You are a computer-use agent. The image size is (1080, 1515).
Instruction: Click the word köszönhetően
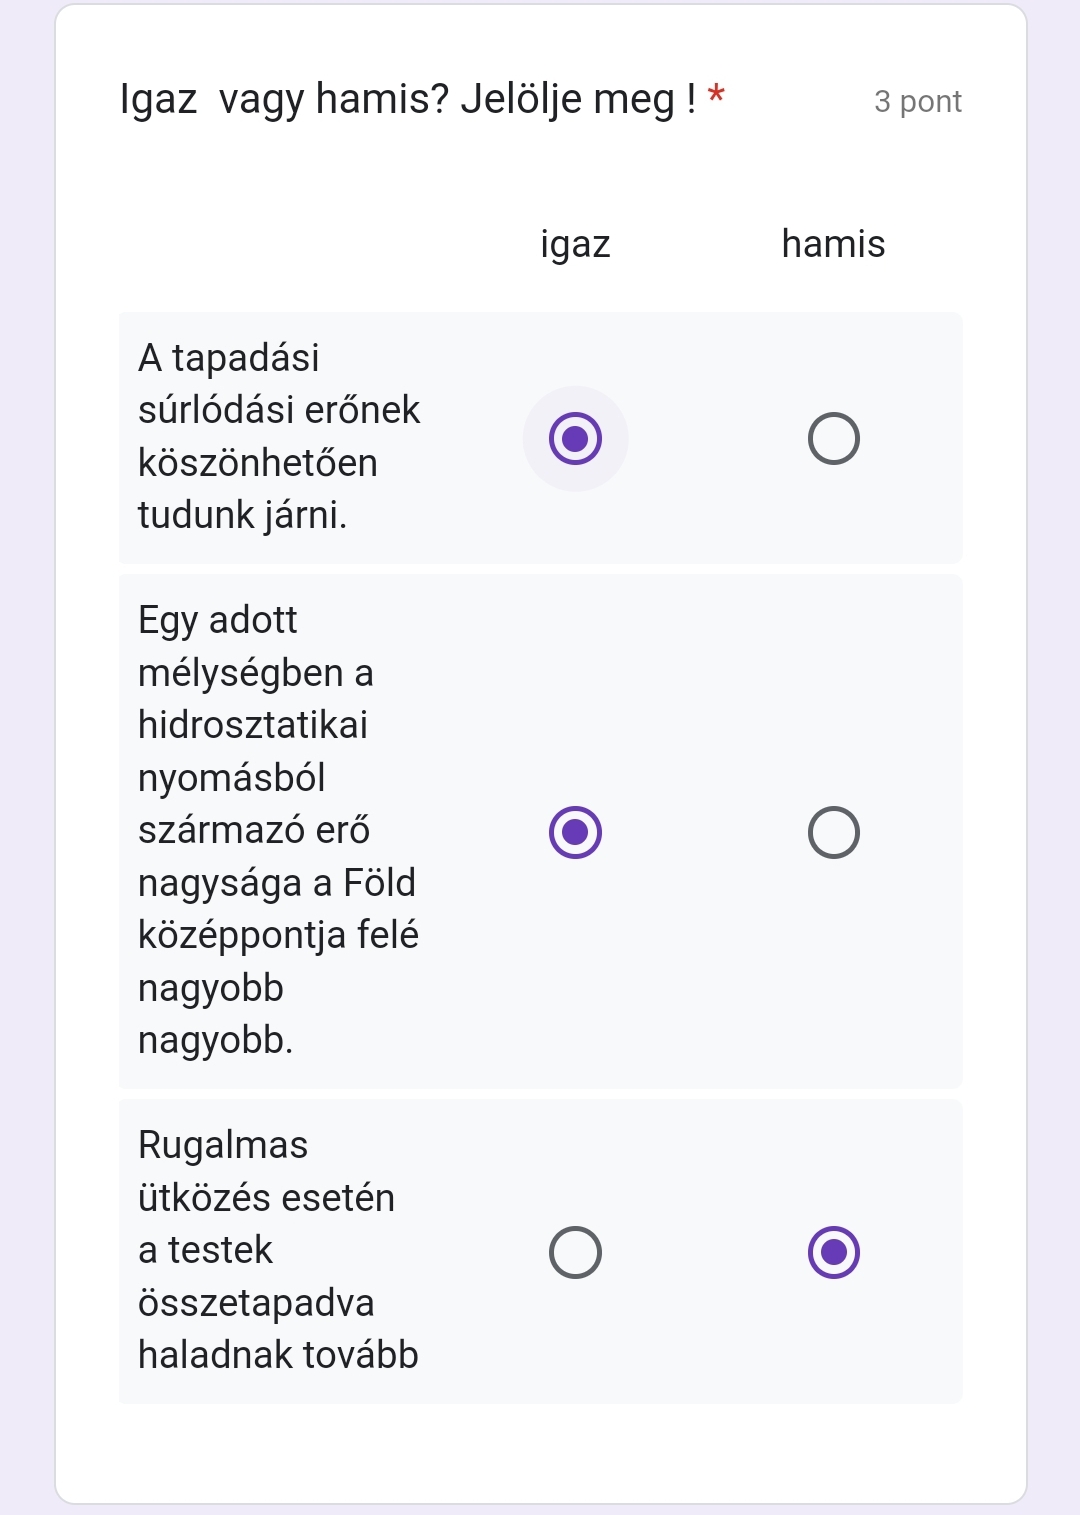258,463
